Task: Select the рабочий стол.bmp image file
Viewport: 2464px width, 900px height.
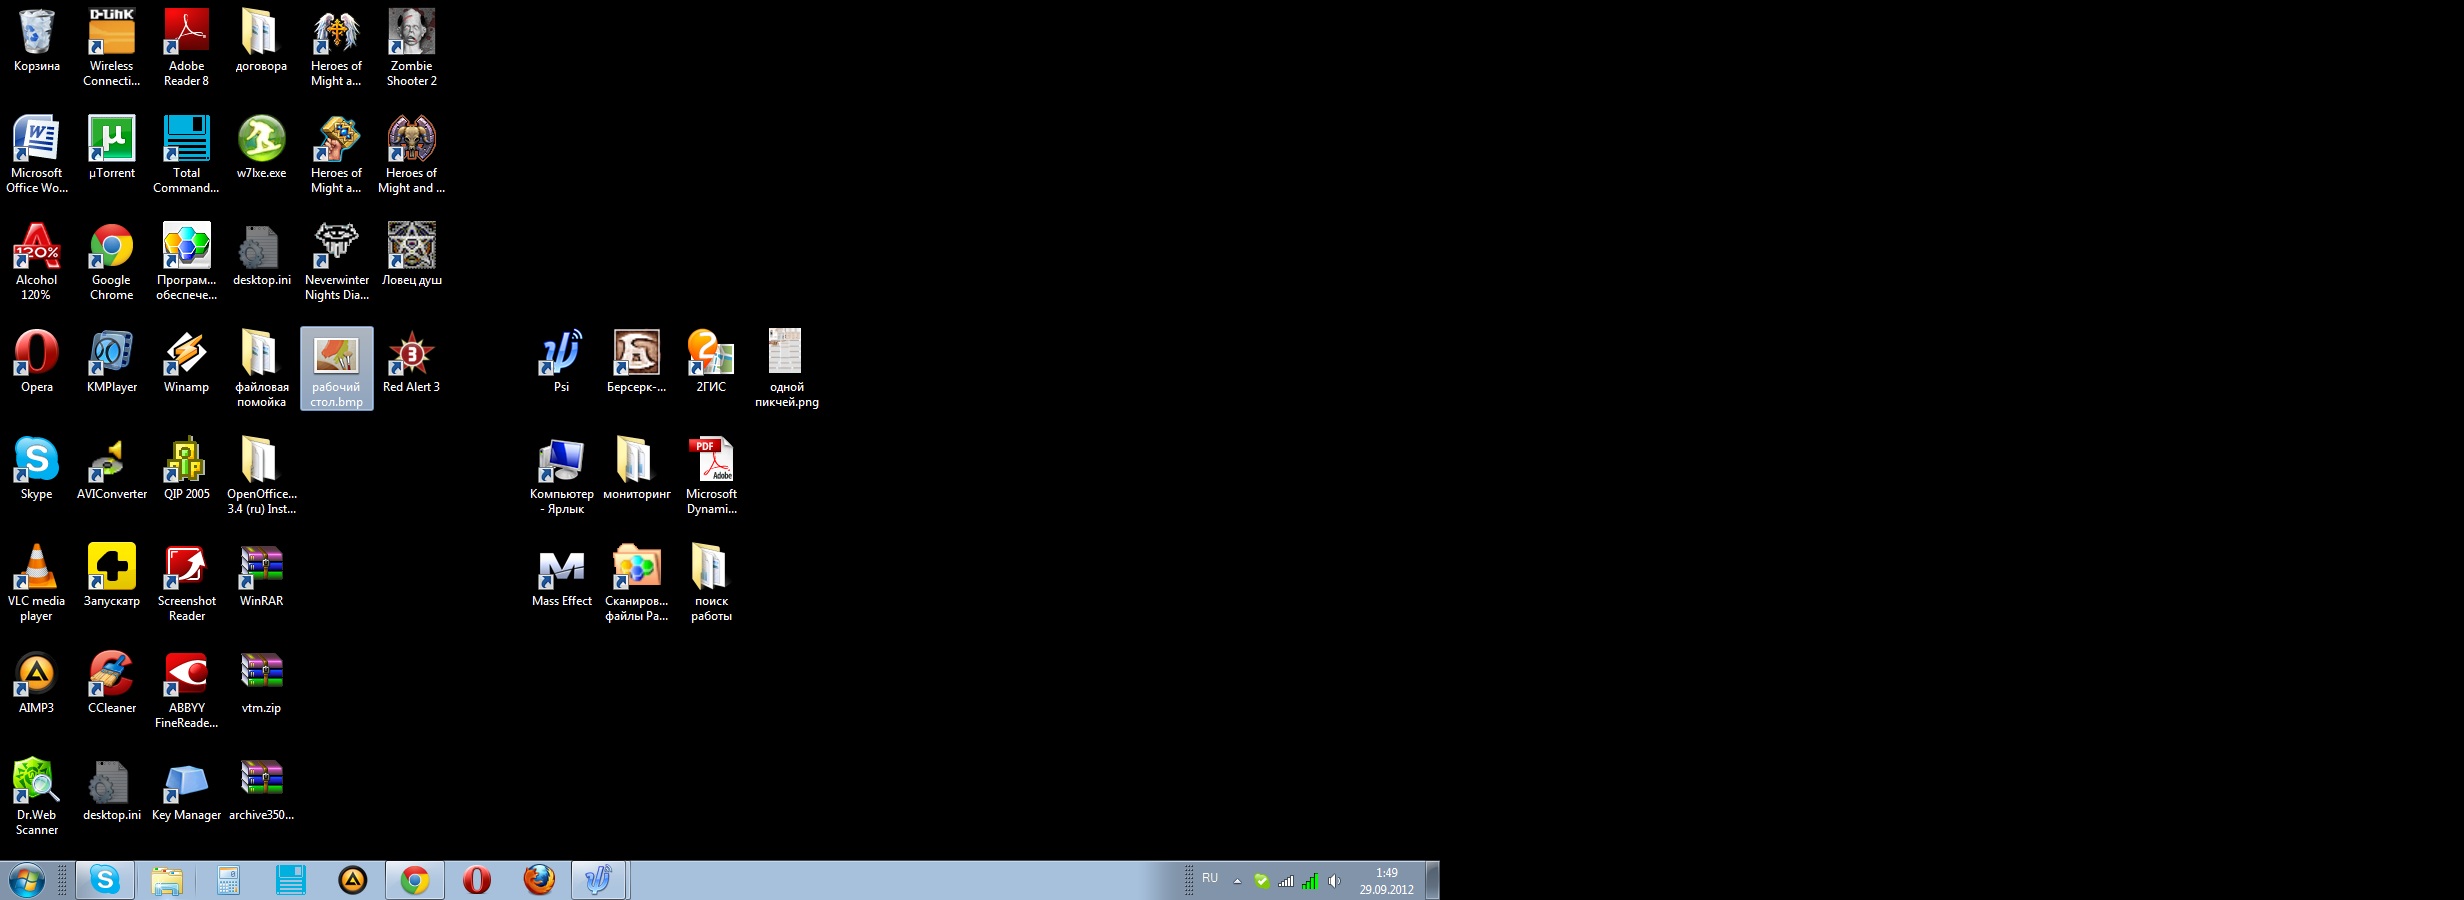Action: (x=337, y=368)
